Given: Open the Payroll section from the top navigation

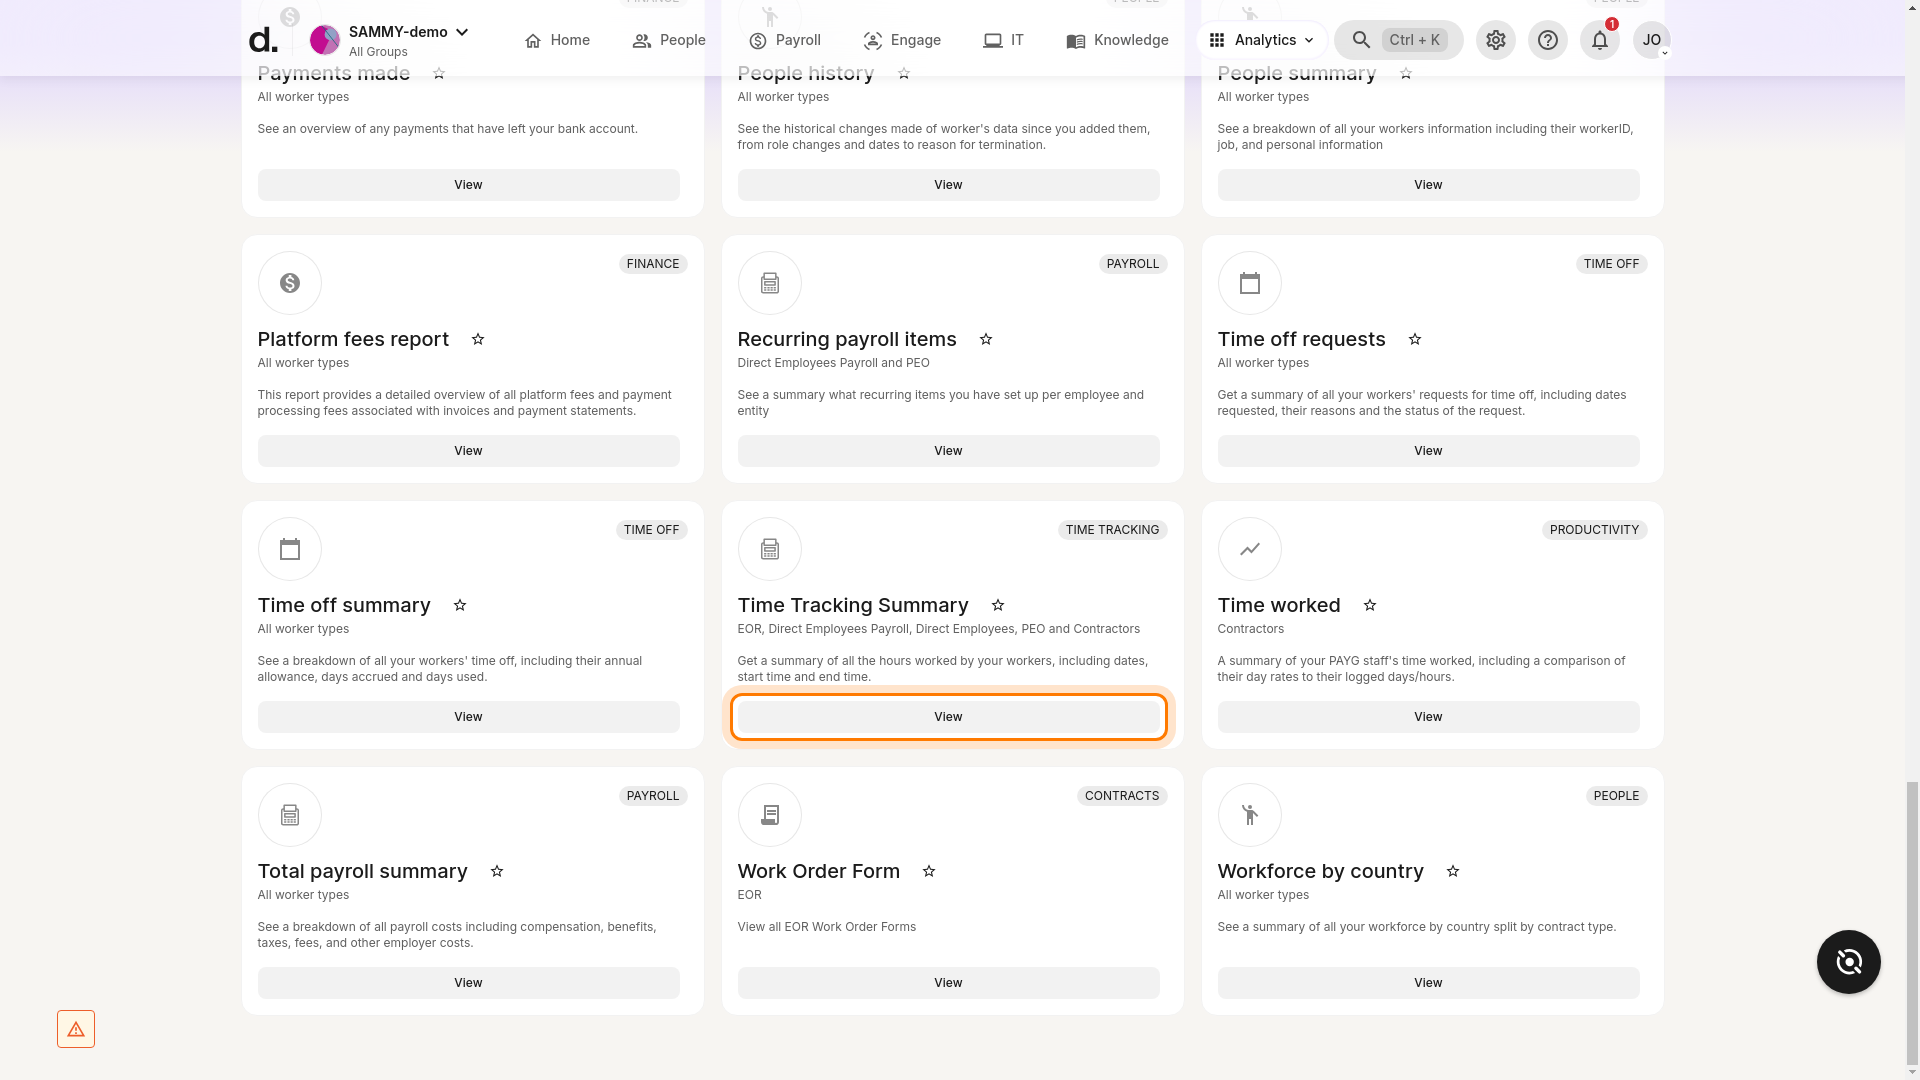Looking at the screenshot, I should pos(784,40).
